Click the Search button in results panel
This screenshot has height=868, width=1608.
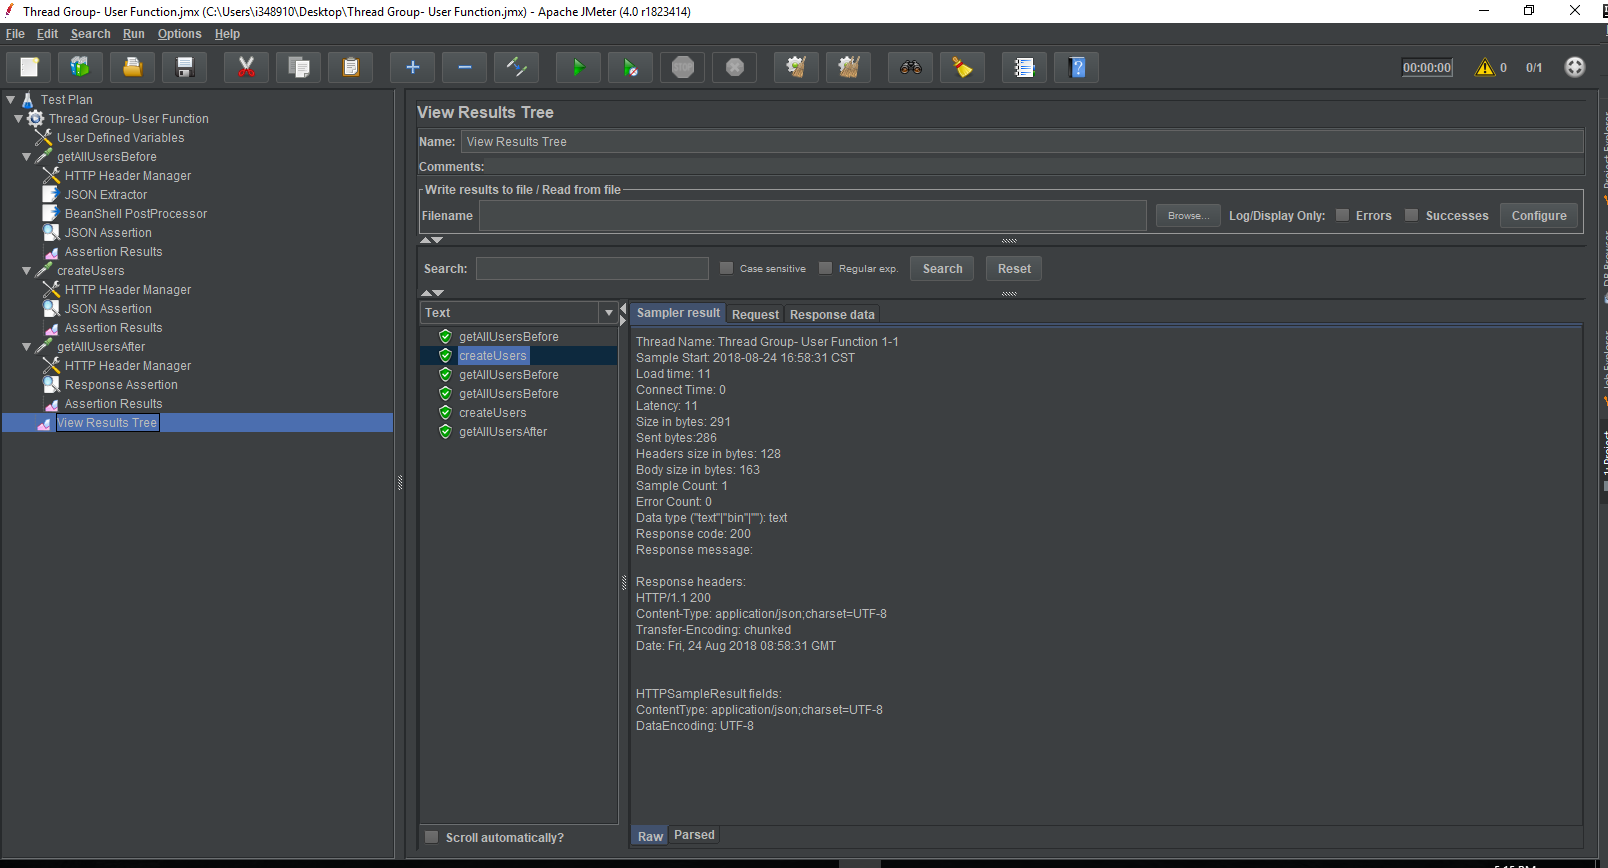pyautogui.click(x=942, y=268)
